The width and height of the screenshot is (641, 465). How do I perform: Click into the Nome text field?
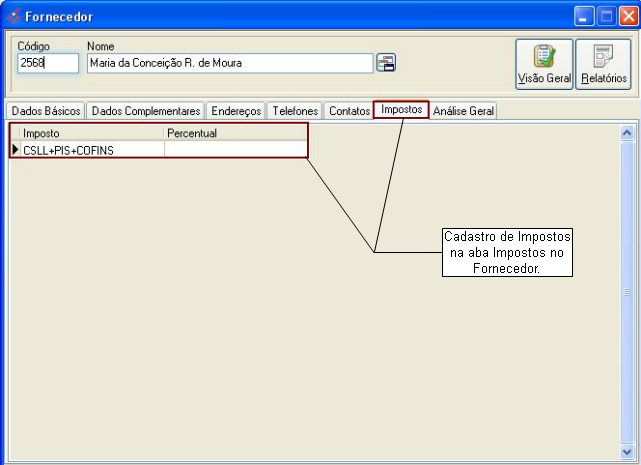pos(229,63)
